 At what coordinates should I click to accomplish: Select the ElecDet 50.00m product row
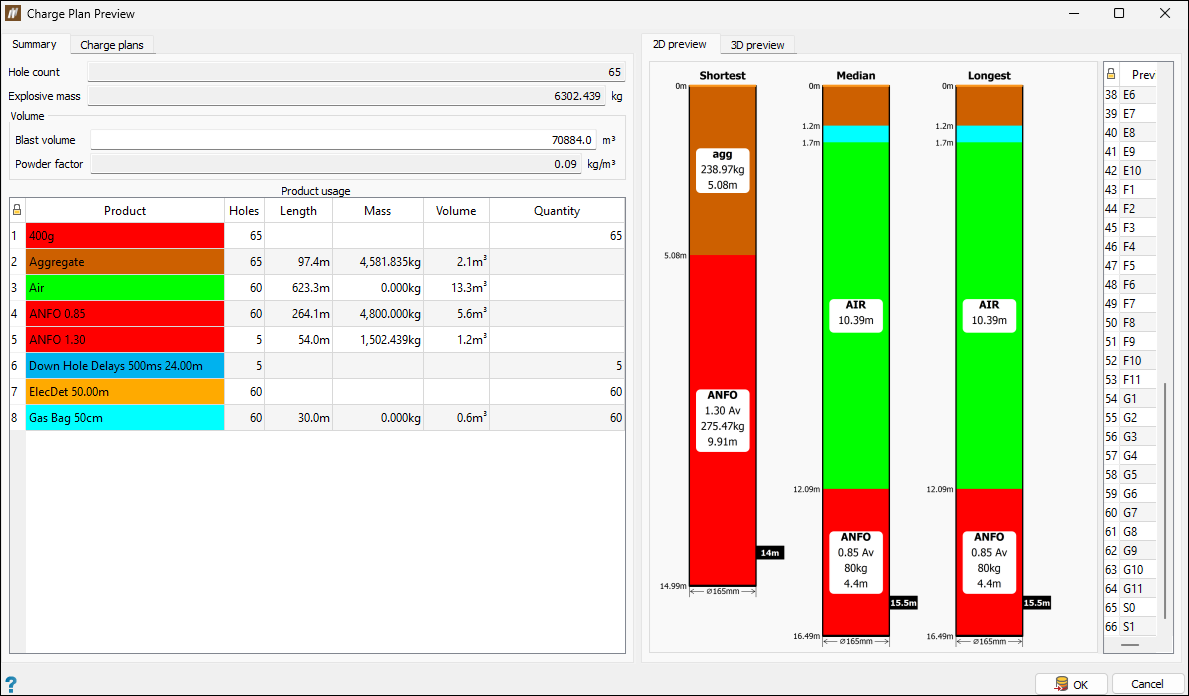click(317, 392)
